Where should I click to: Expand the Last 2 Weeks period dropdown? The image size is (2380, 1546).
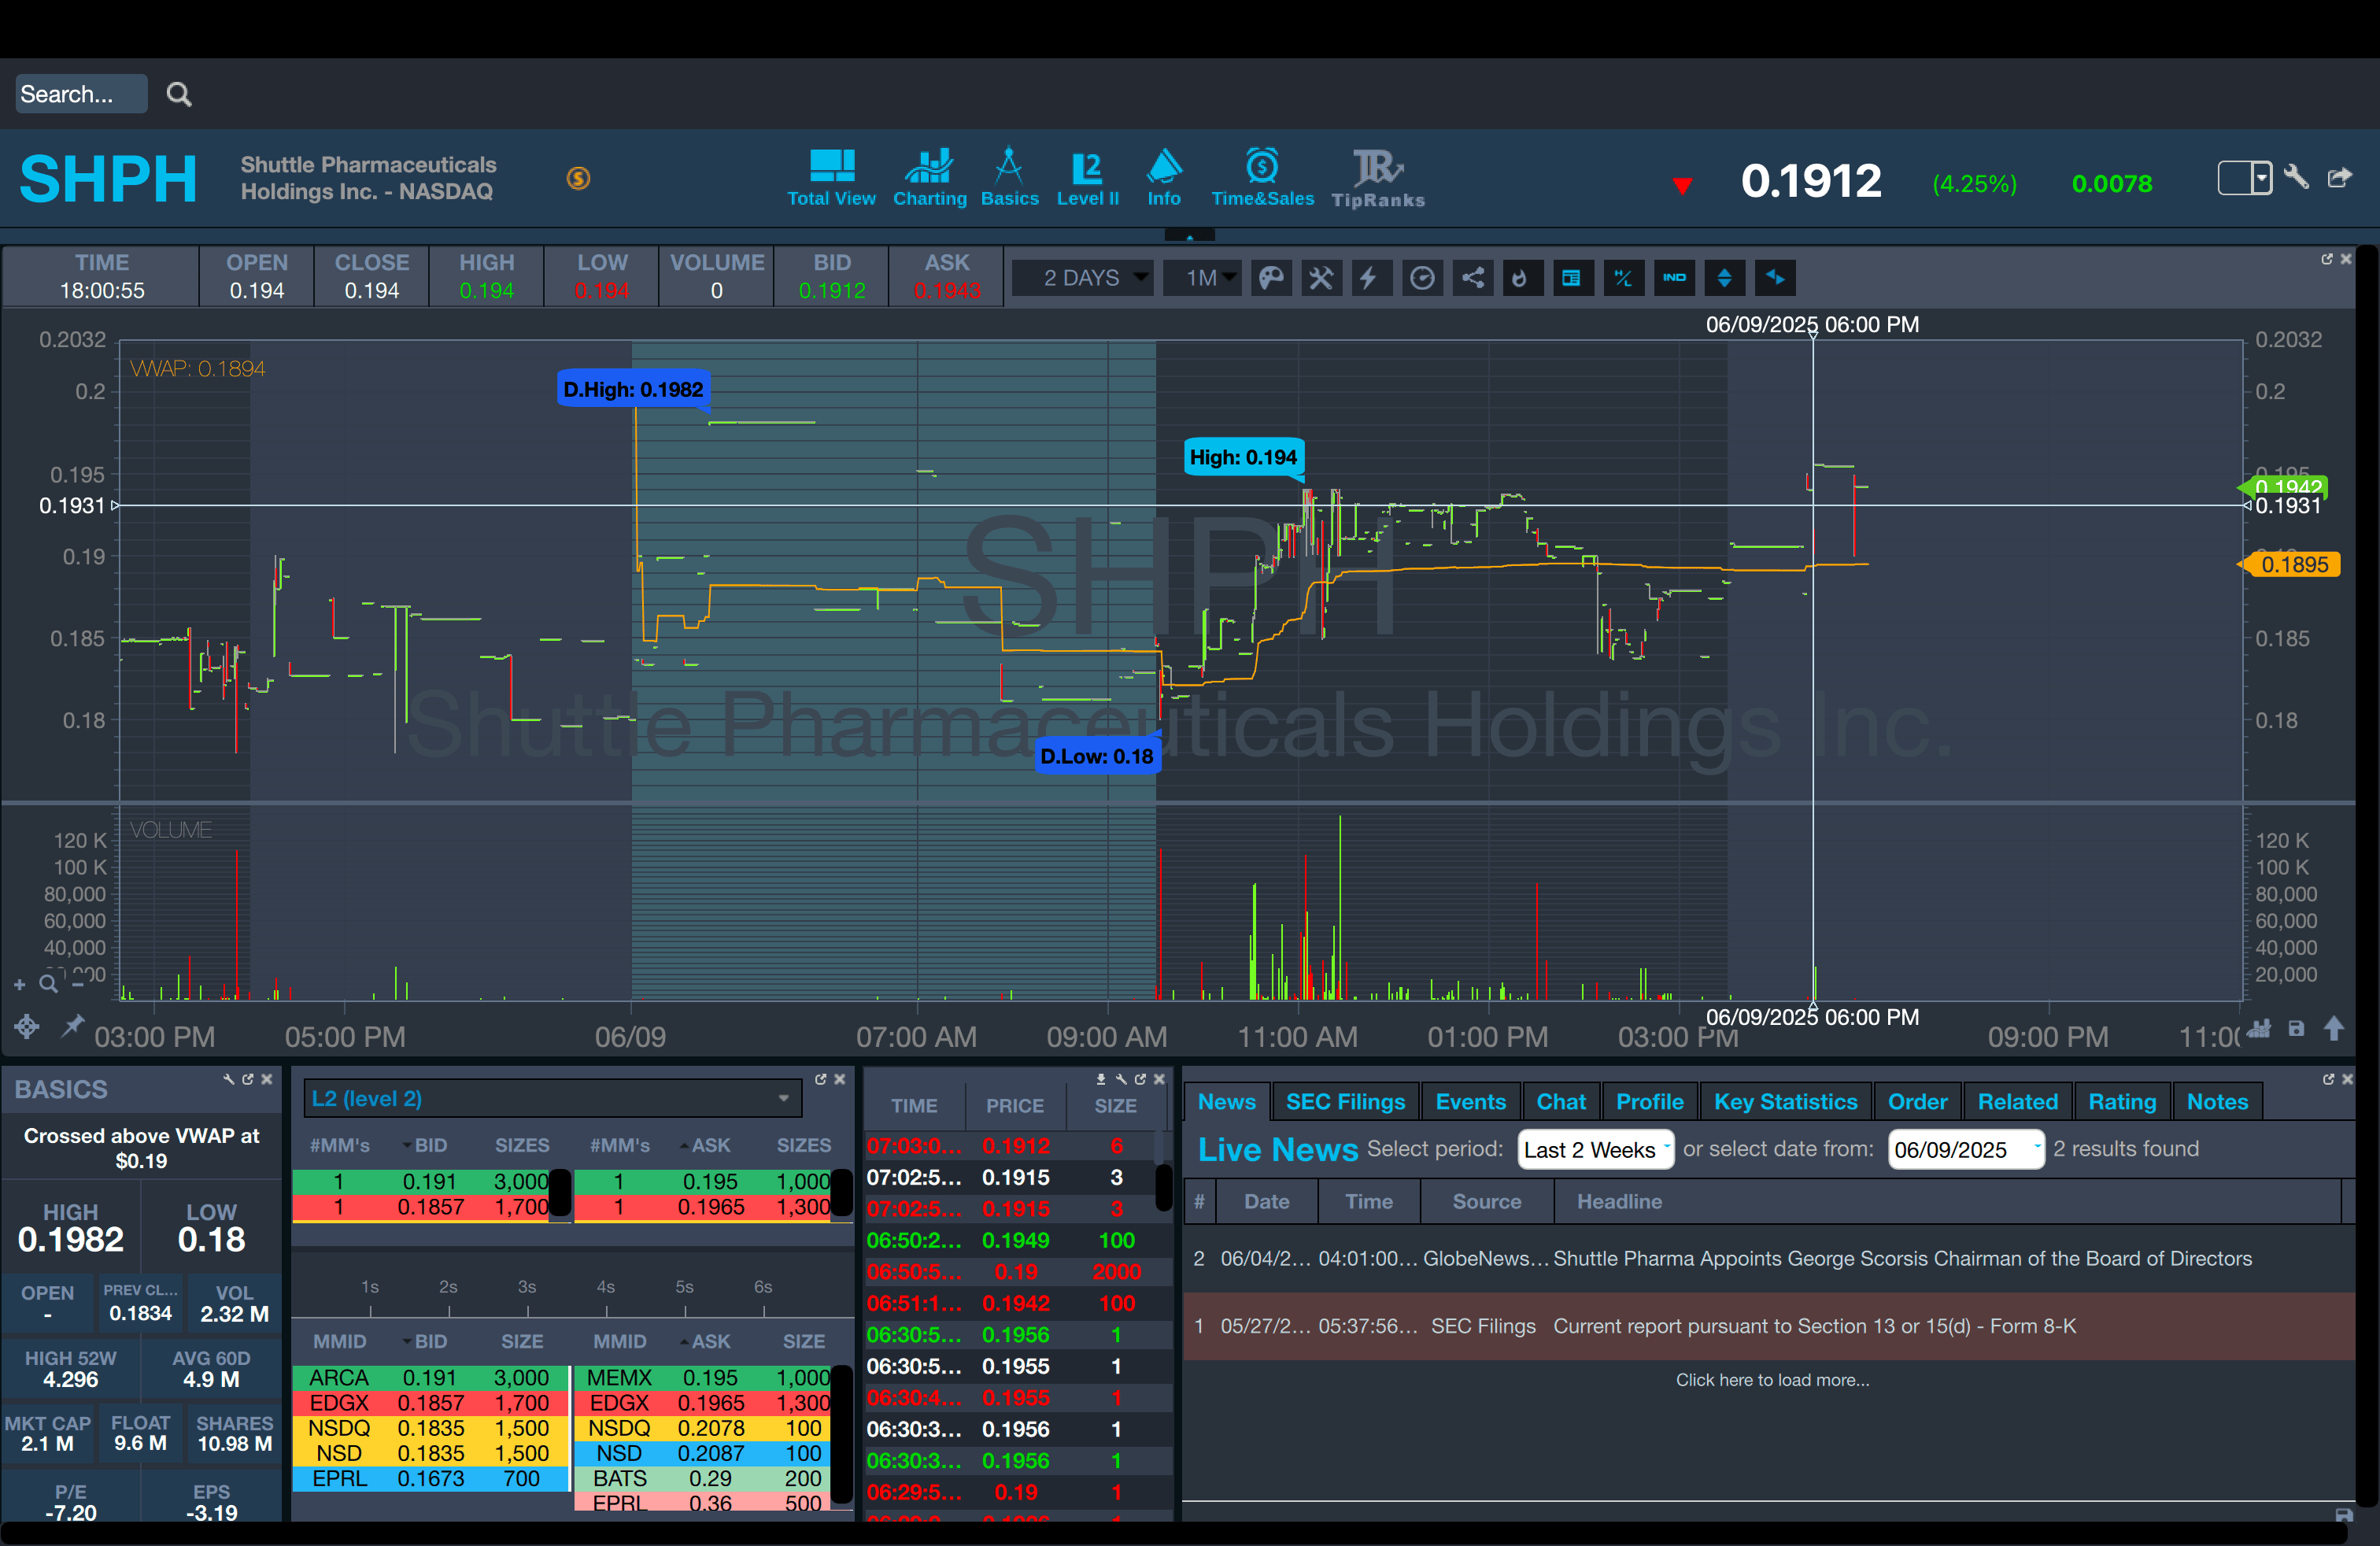1594,1149
